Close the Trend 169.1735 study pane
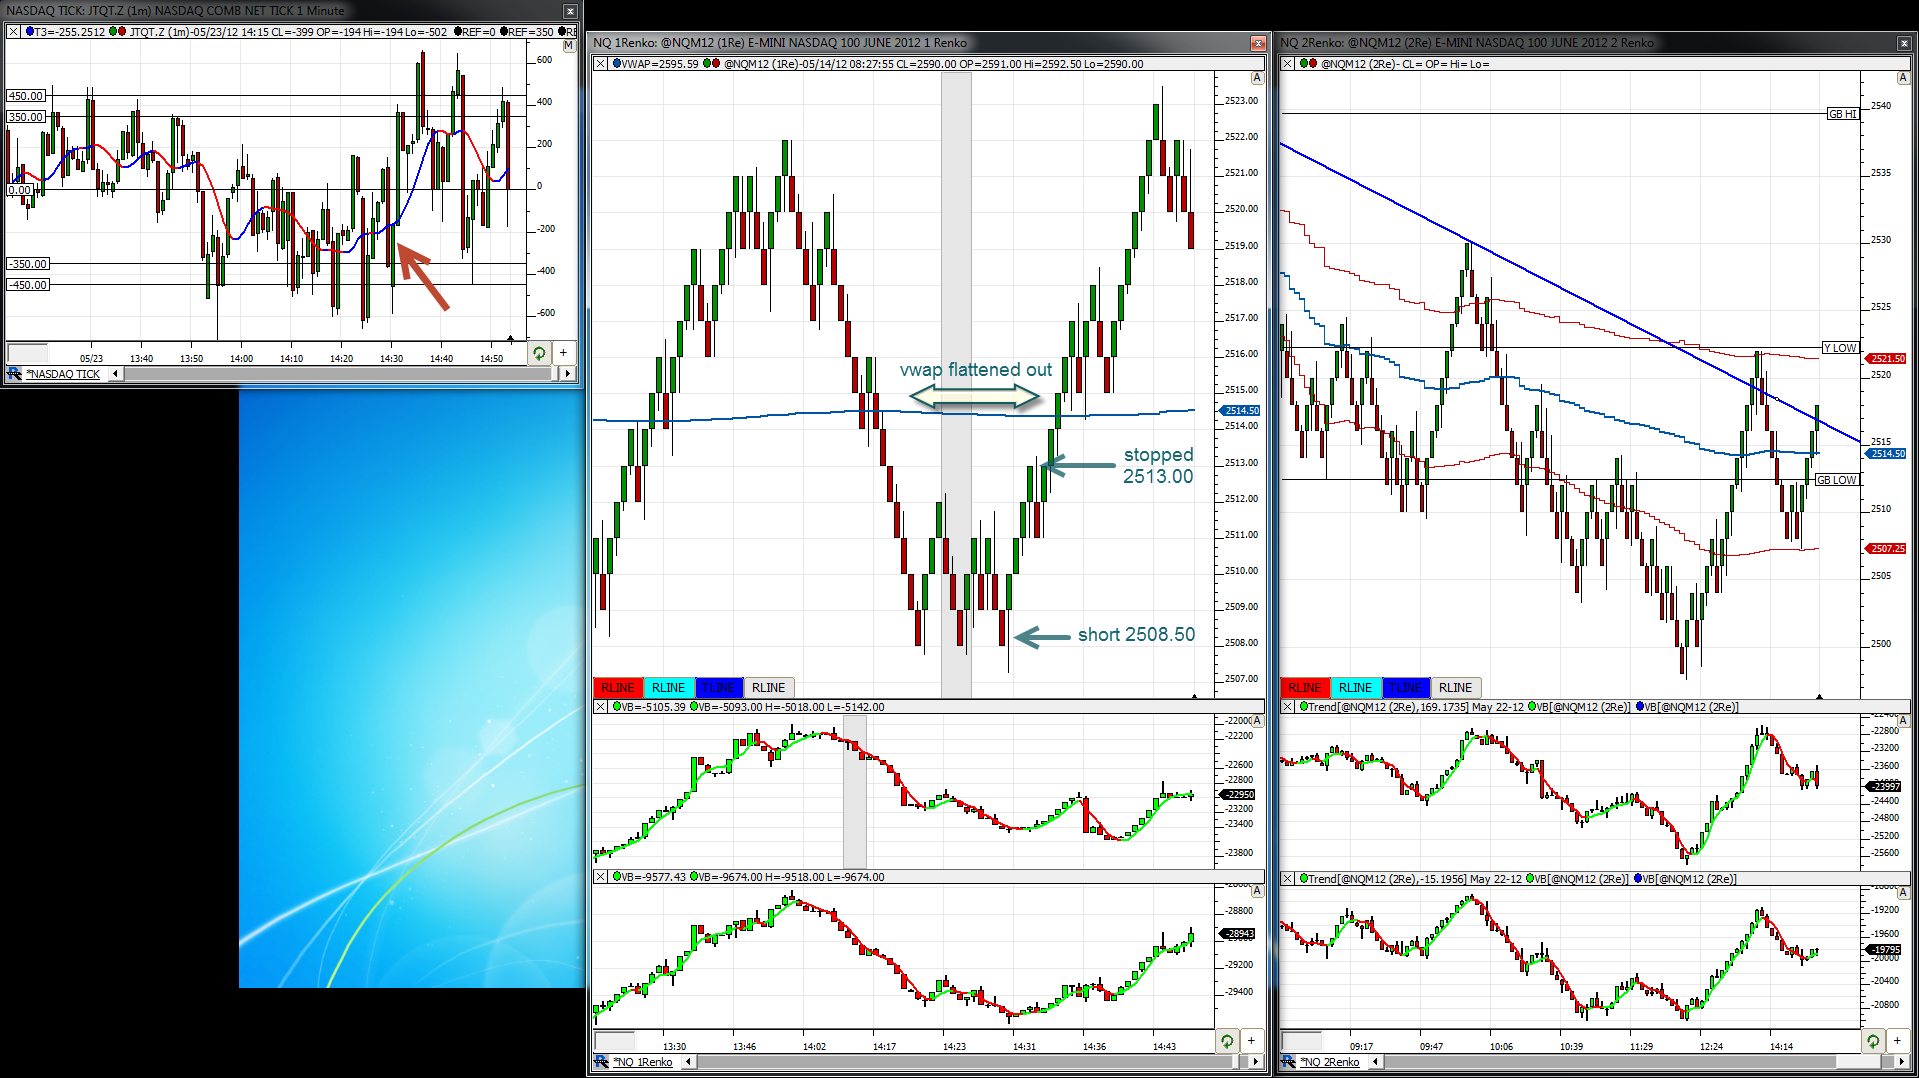 click(1288, 707)
